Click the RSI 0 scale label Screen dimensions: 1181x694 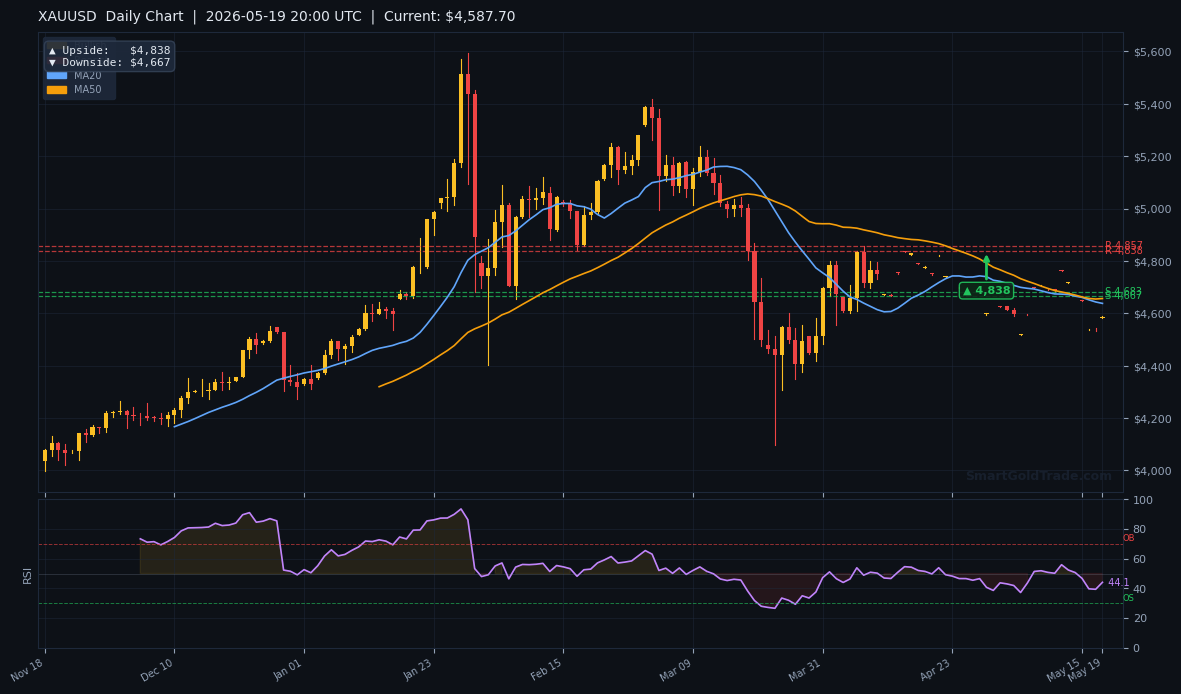click(x=1137, y=648)
